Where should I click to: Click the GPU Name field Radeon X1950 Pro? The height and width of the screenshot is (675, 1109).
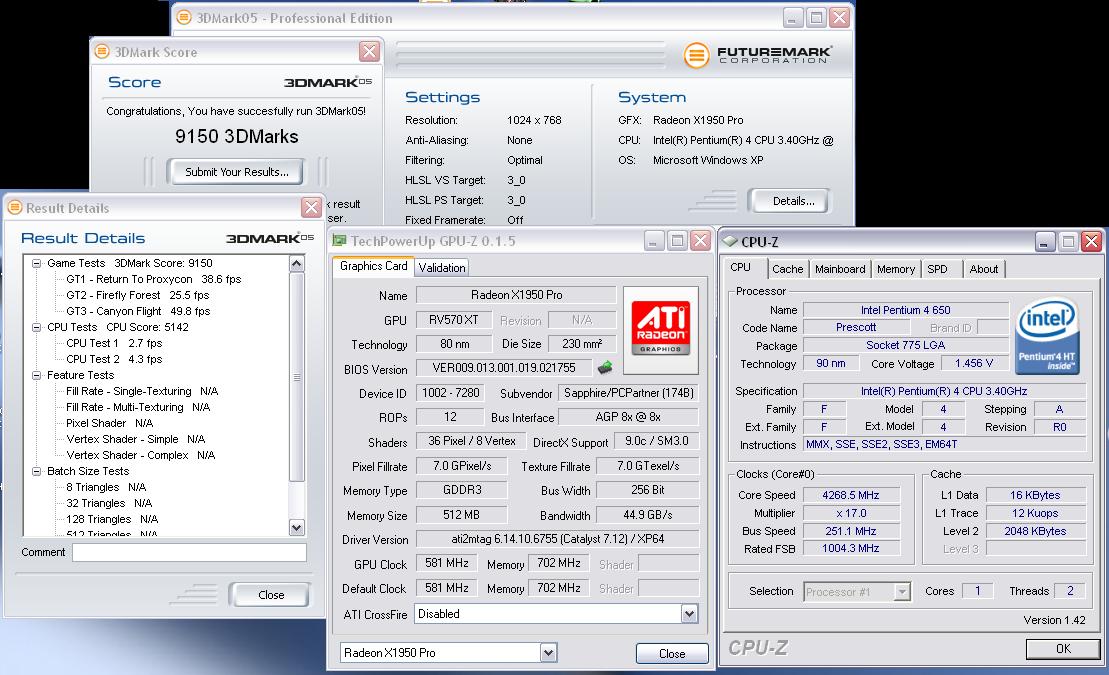pyautogui.click(x=516, y=294)
